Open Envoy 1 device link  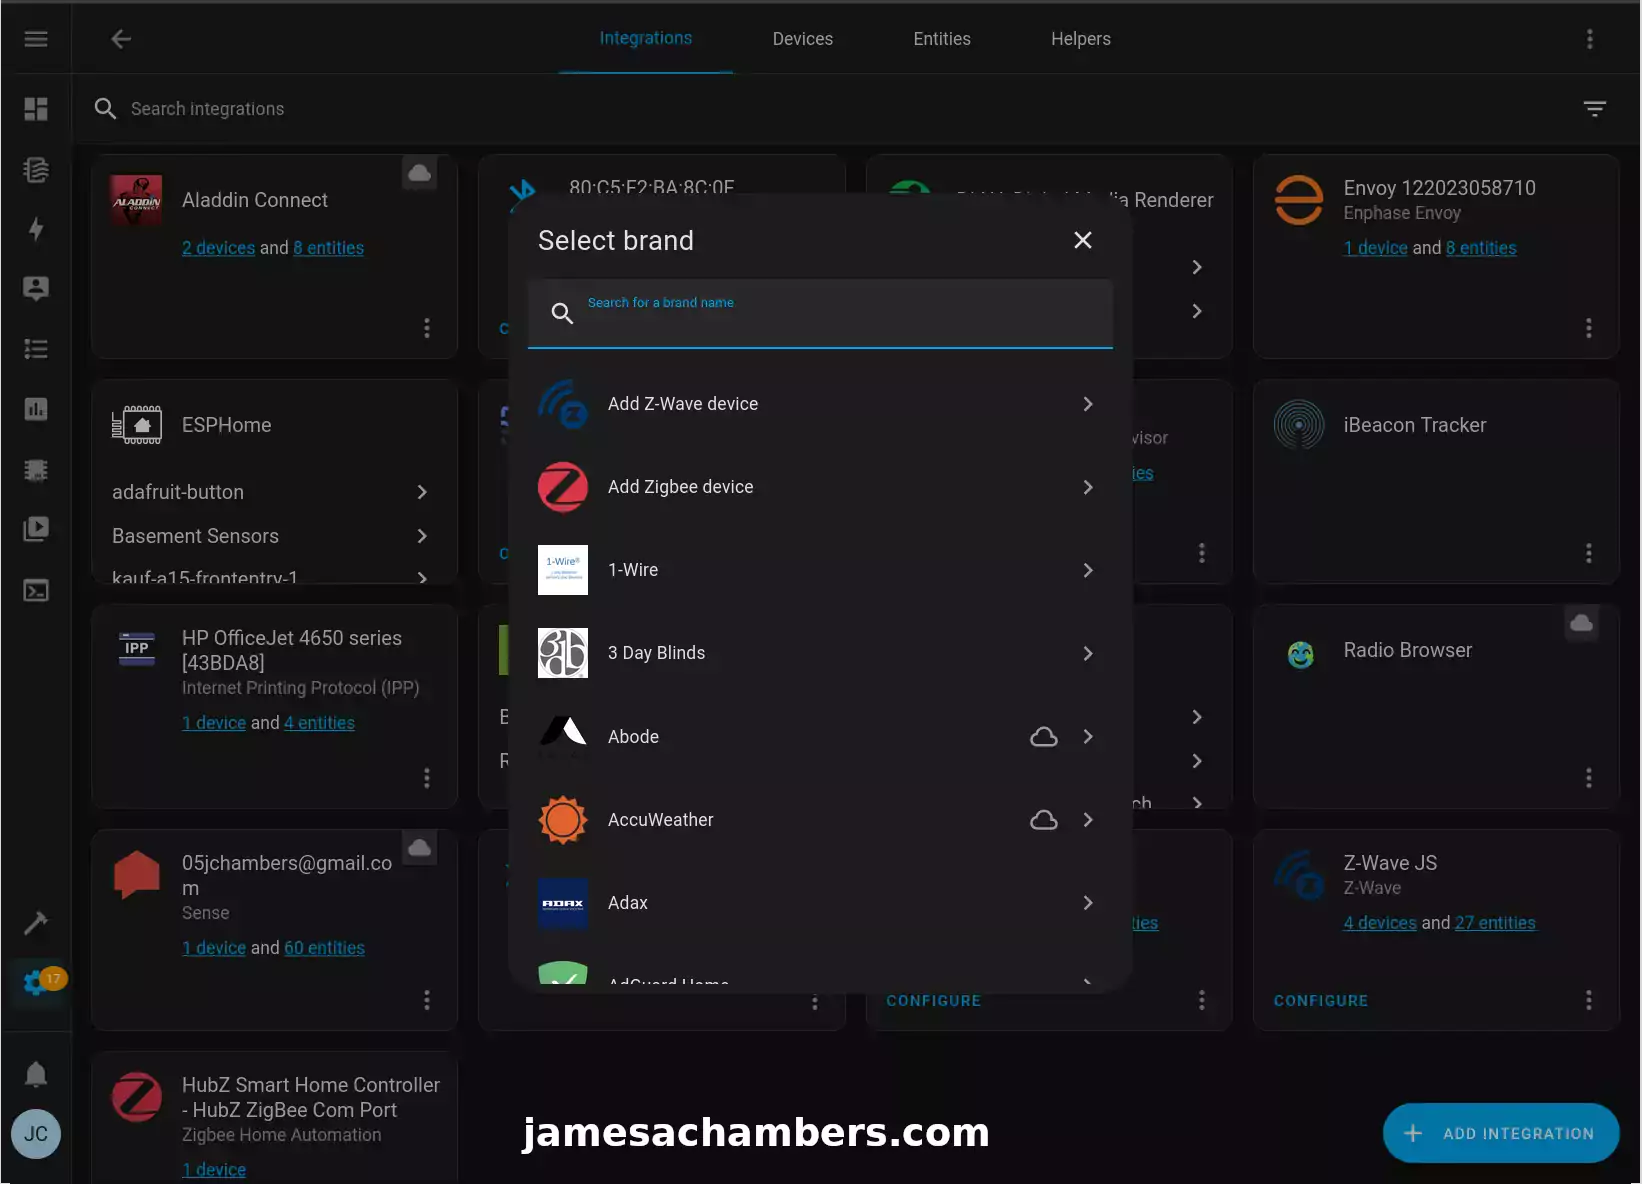(x=1376, y=248)
